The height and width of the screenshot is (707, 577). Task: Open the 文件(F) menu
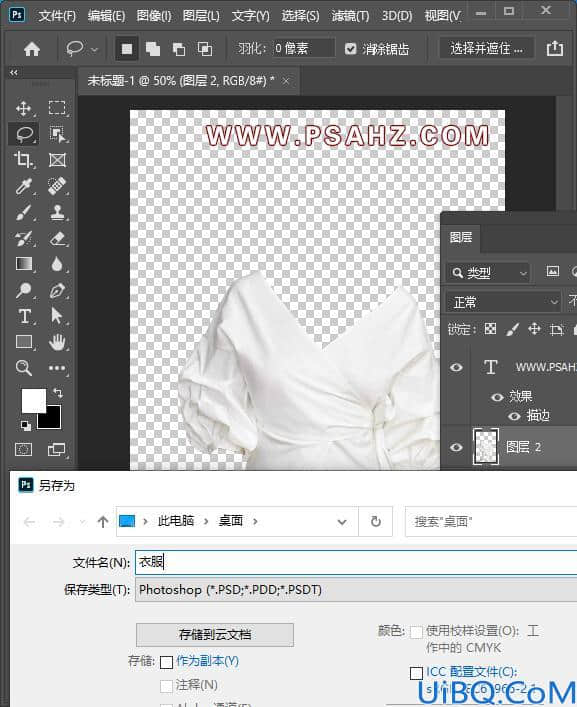tap(57, 16)
